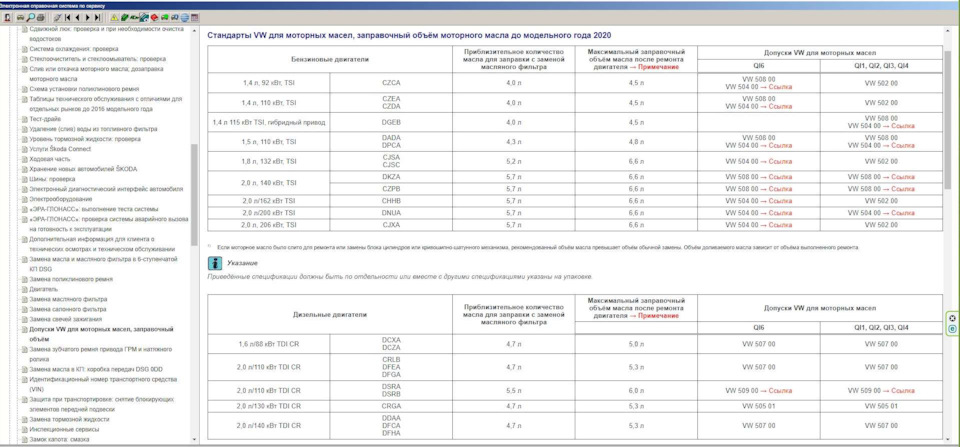
Task: Click 'Ссылка' link in DGEB hybrid row
Action: coord(903,126)
